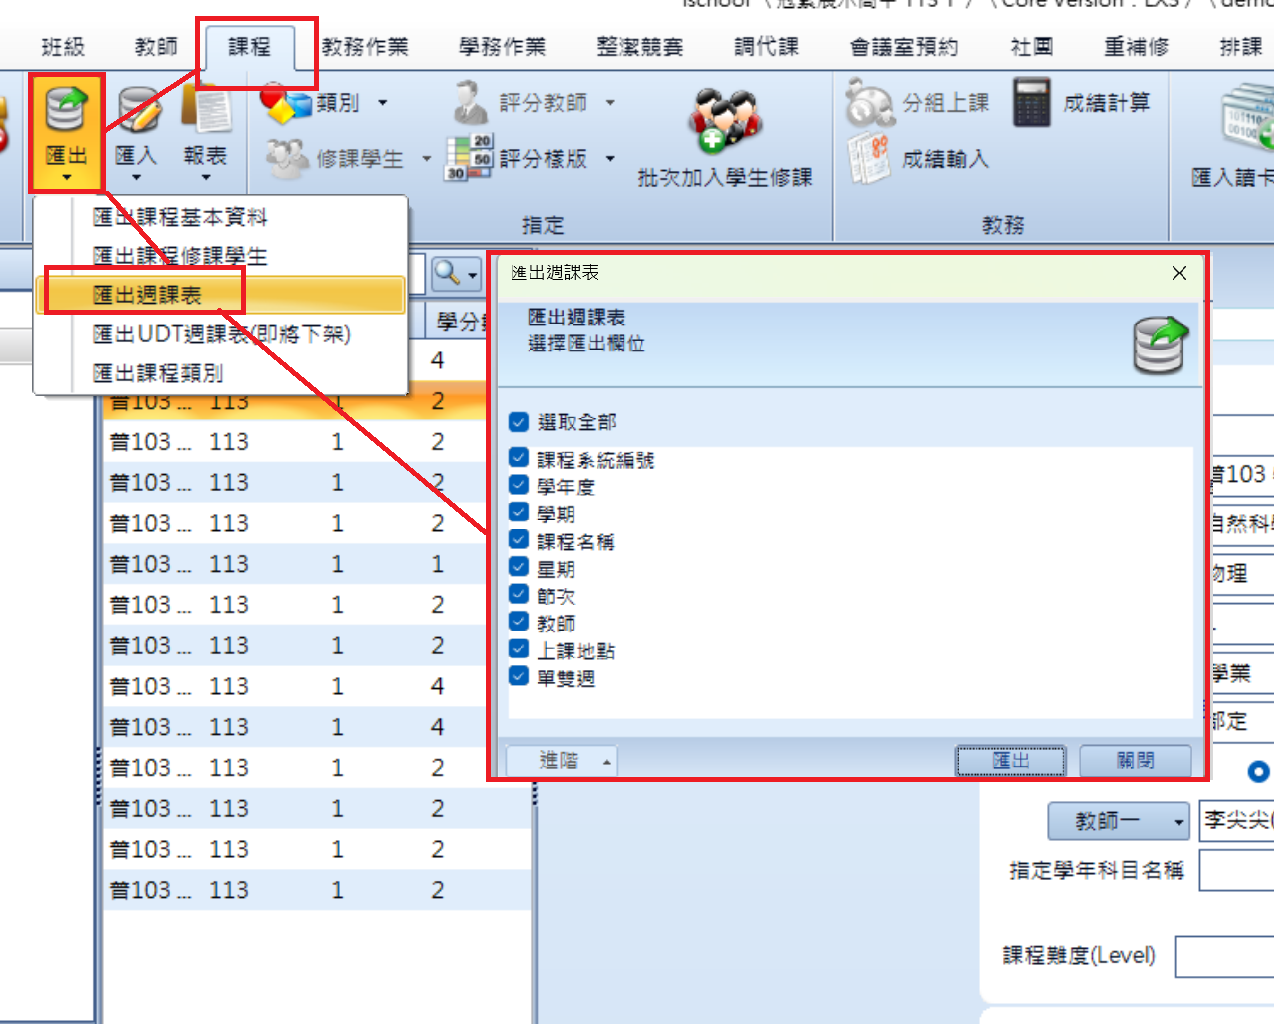The image size is (1274, 1024).
Task: Uncheck the 節次 checkbox
Action: [x=519, y=594]
